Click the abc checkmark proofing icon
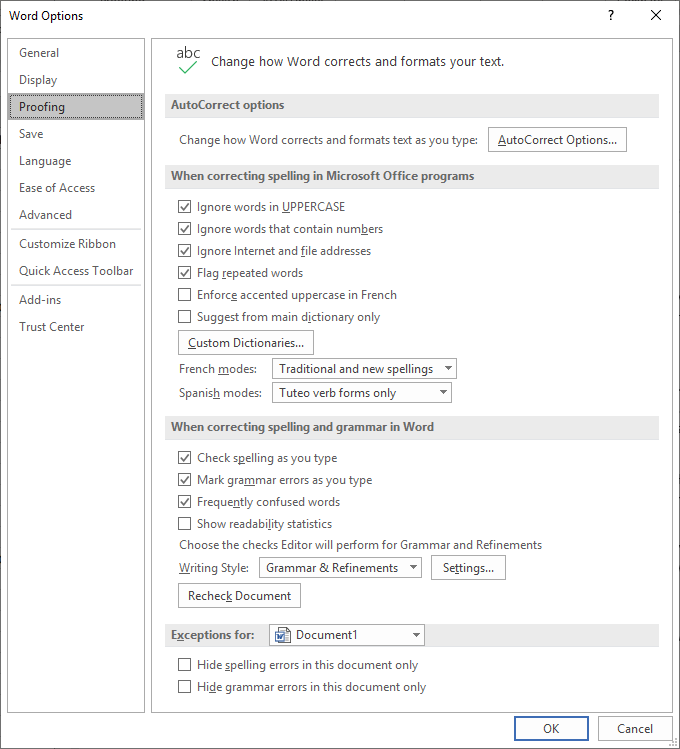The width and height of the screenshot is (680, 749). click(x=188, y=60)
